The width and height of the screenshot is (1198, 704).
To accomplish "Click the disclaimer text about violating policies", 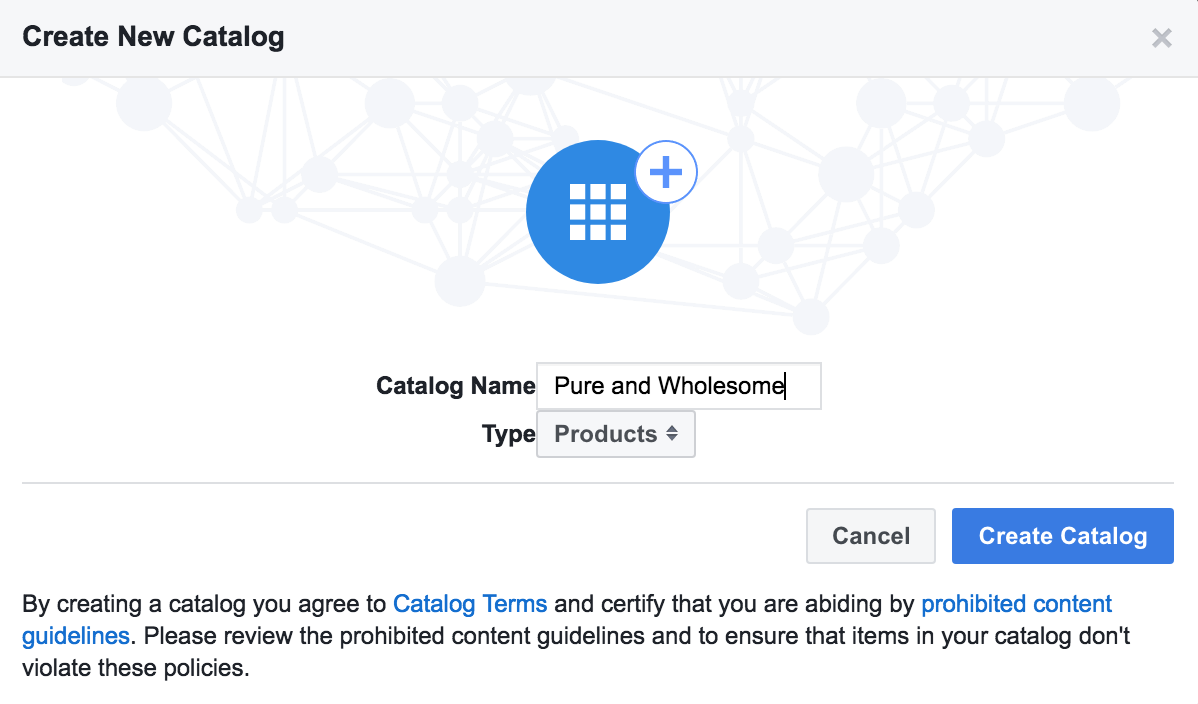I will click(x=135, y=667).
